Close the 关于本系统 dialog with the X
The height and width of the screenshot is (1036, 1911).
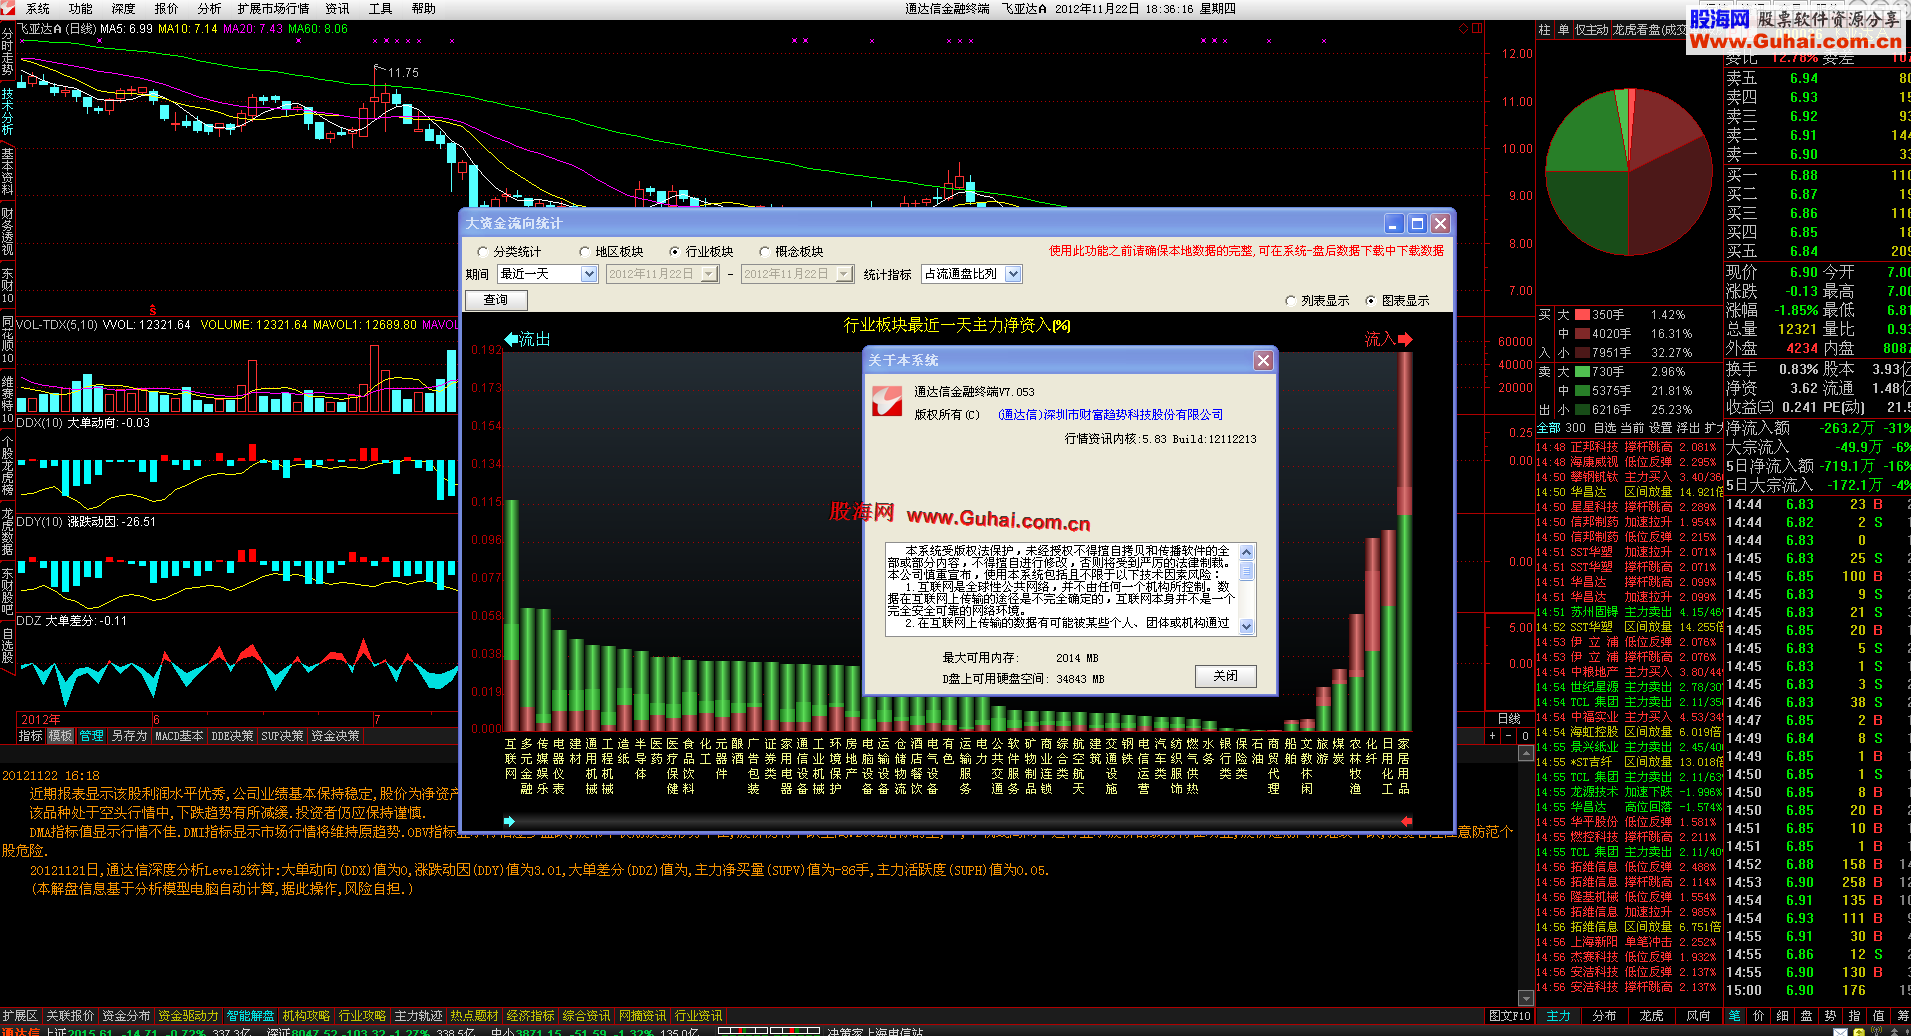tap(1263, 360)
